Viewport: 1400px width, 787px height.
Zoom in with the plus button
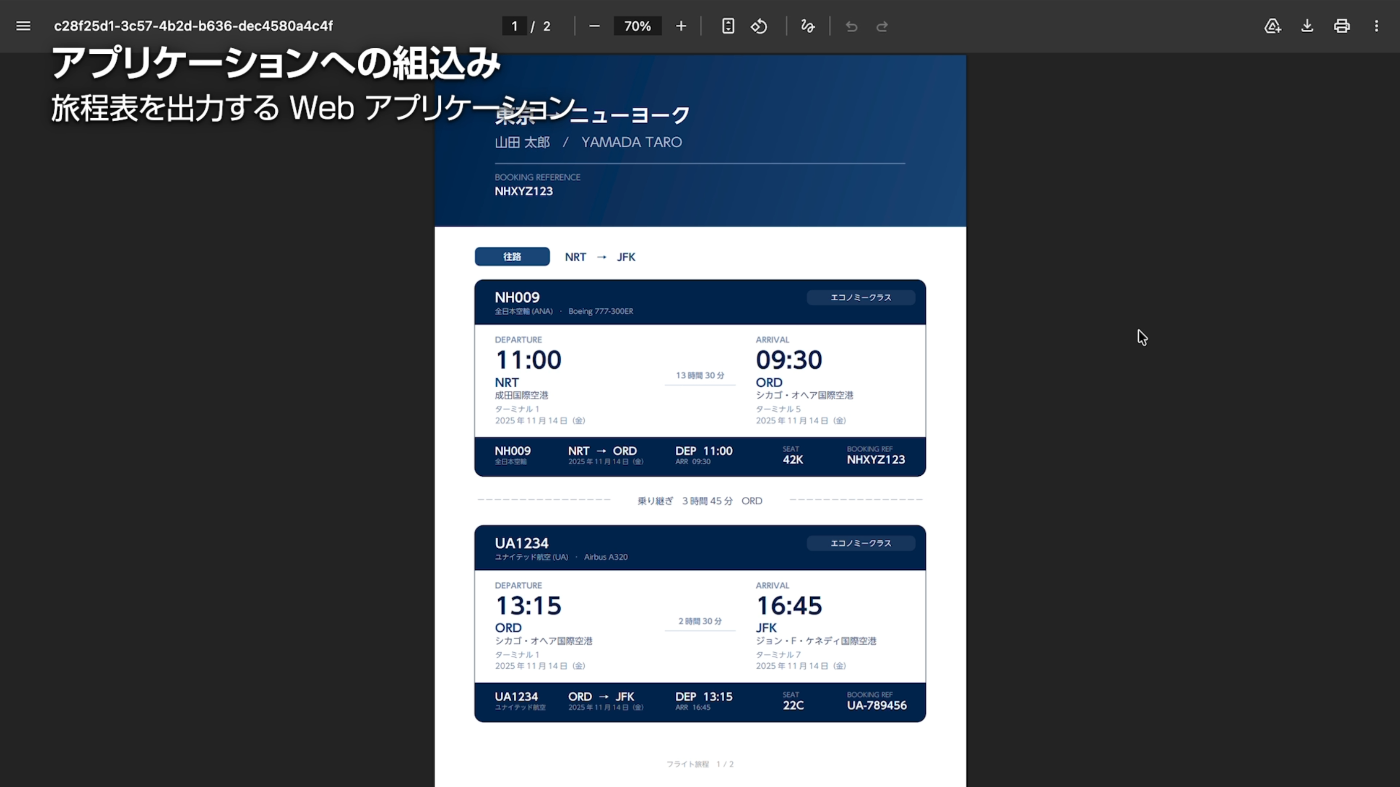click(681, 26)
